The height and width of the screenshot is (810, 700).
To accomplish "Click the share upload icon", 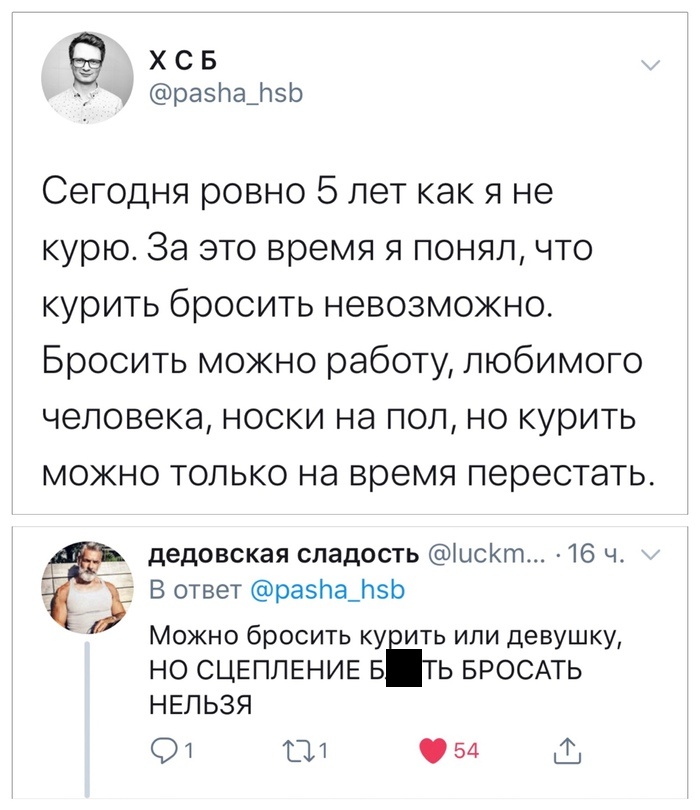I will coord(567,749).
